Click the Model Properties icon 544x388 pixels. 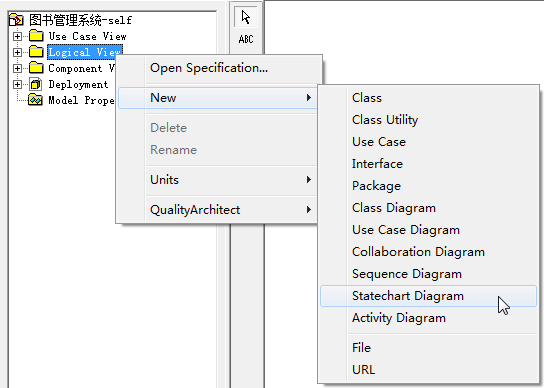(35, 100)
